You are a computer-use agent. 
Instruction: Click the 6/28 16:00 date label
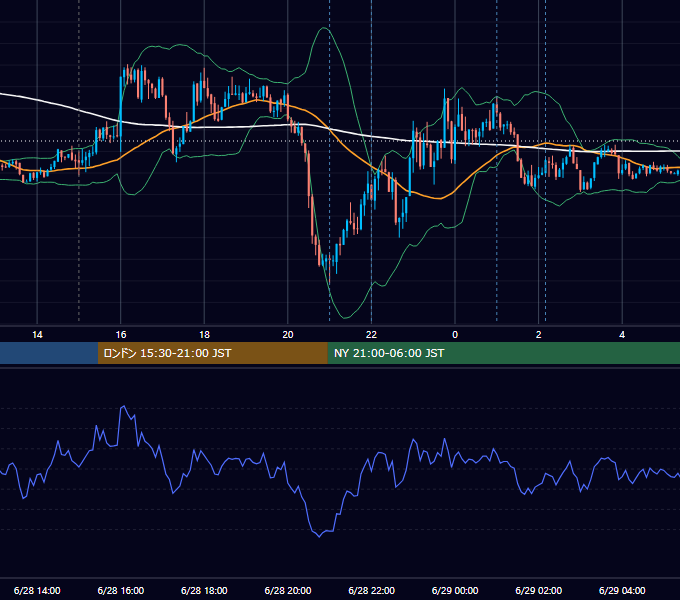coord(121,590)
